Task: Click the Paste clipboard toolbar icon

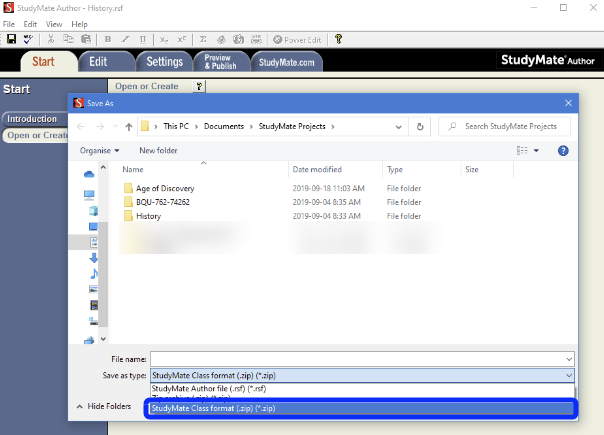Action: tap(86, 39)
